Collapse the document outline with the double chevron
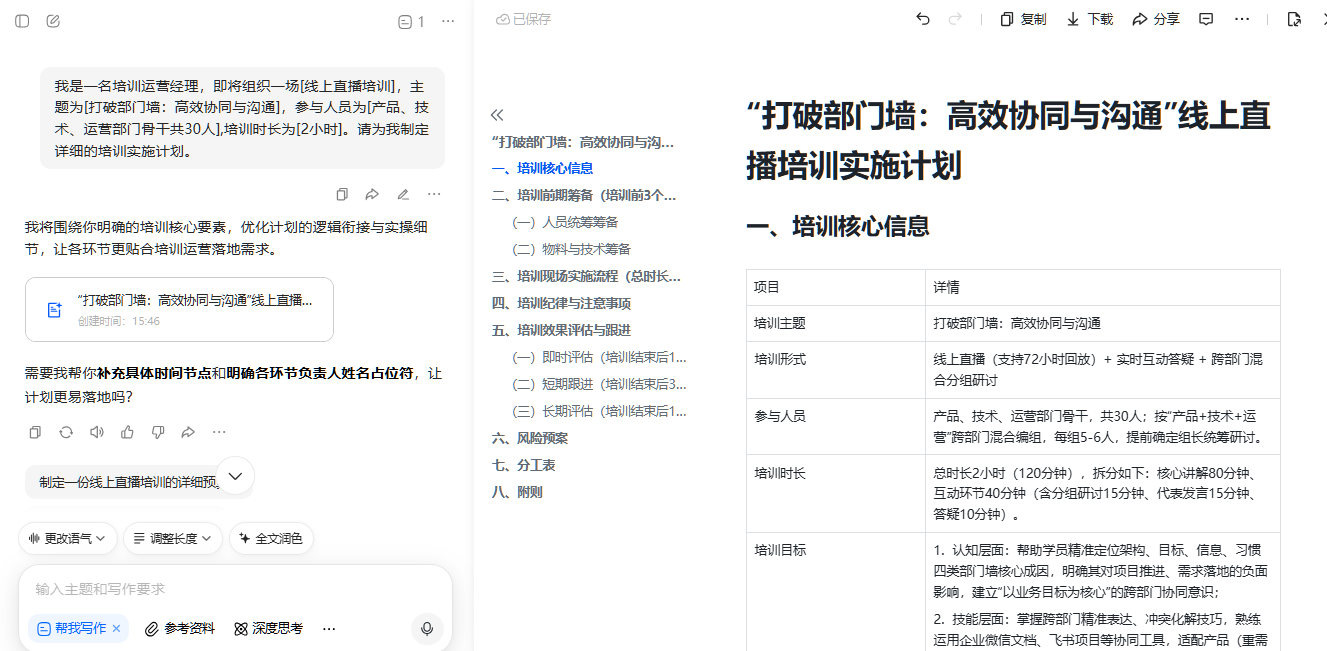The image size is (1327, 651). (497, 115)
